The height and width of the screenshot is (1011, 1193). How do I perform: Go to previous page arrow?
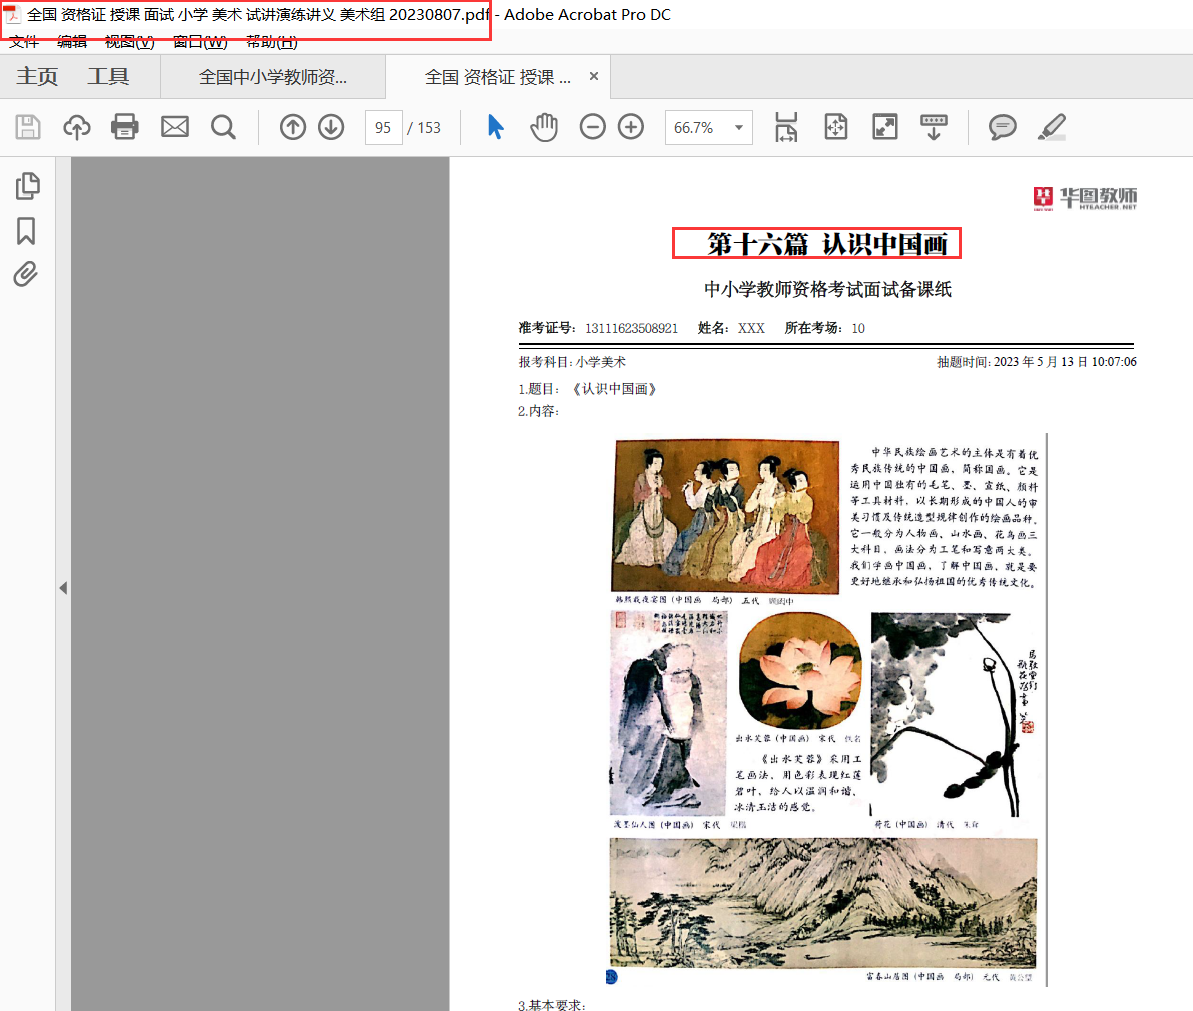pos(293,127)
